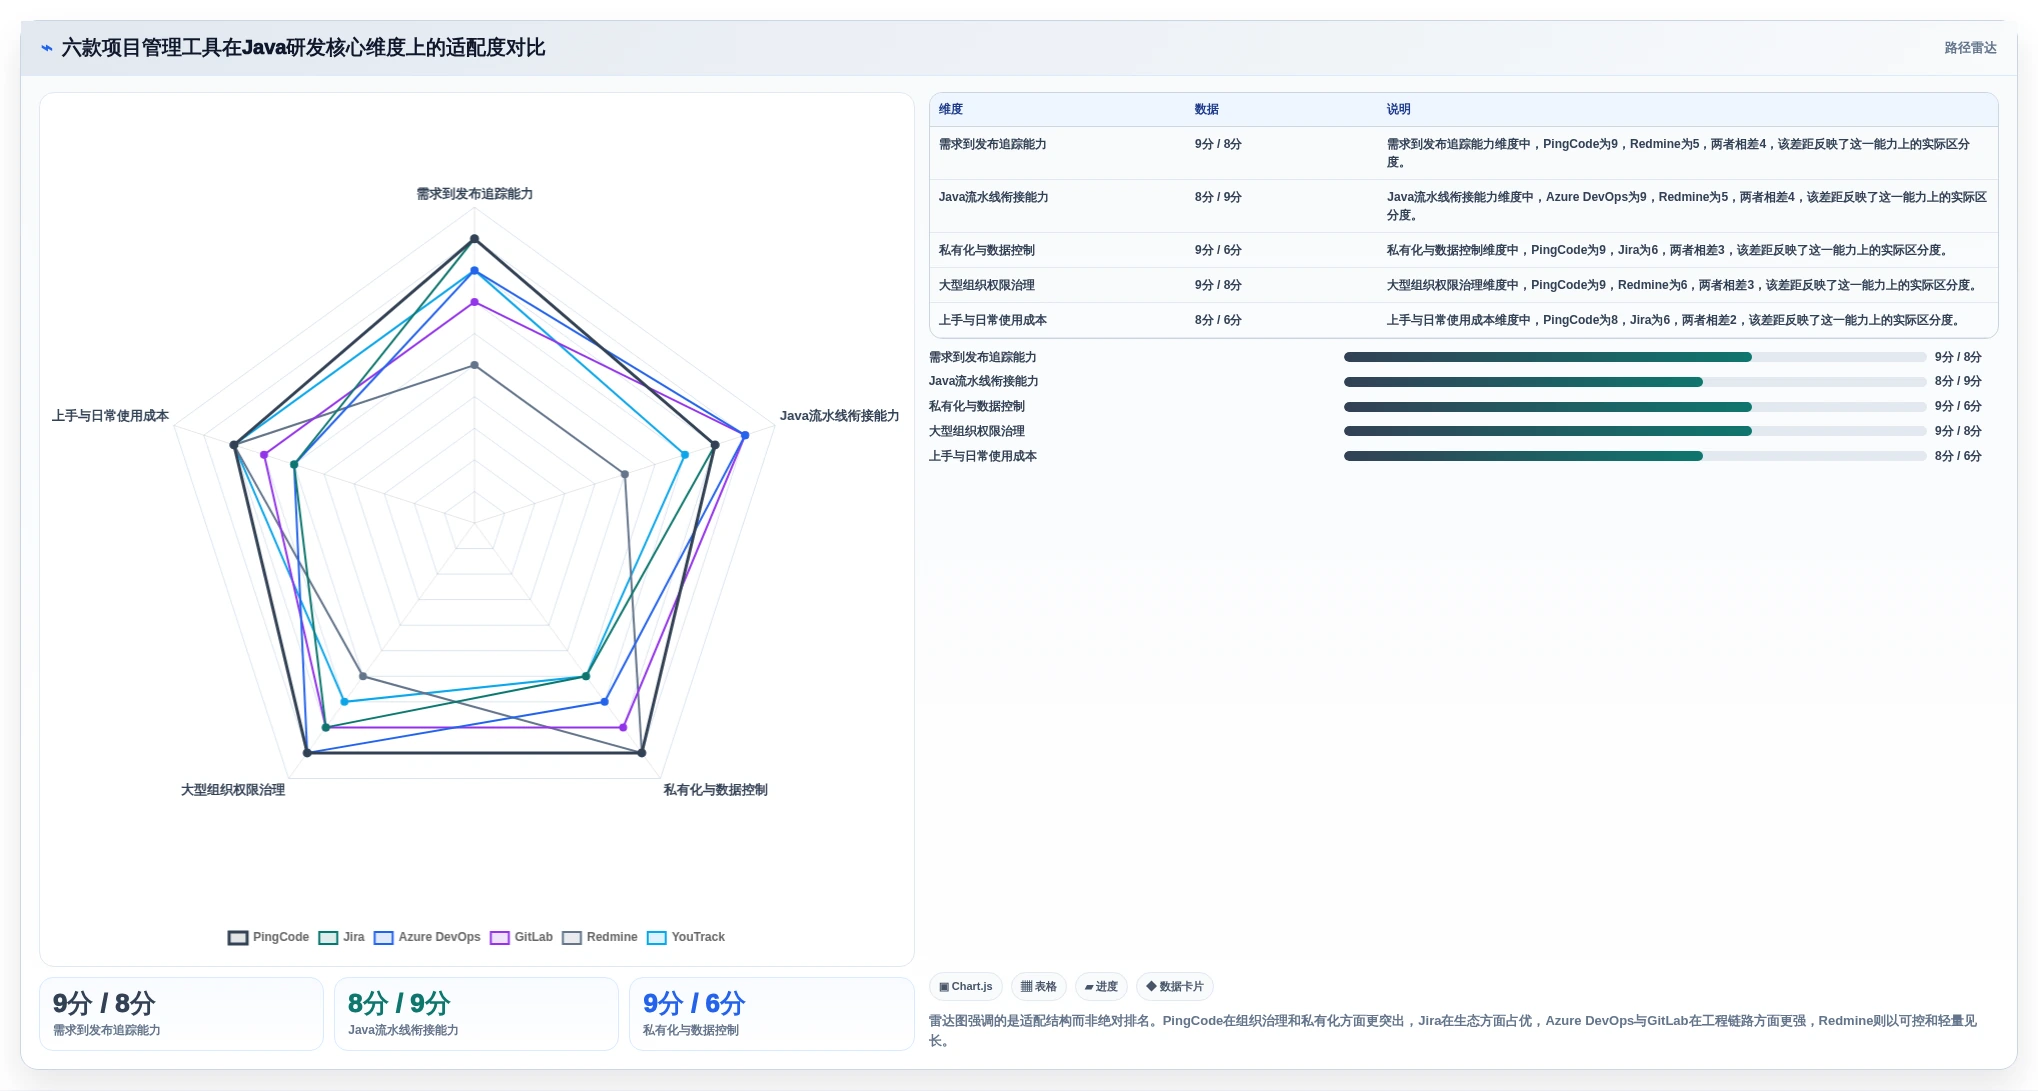Click radar axis label 私有化与数据控制
Viewport: 2038px width, 1091px height.
pos(716,790)
